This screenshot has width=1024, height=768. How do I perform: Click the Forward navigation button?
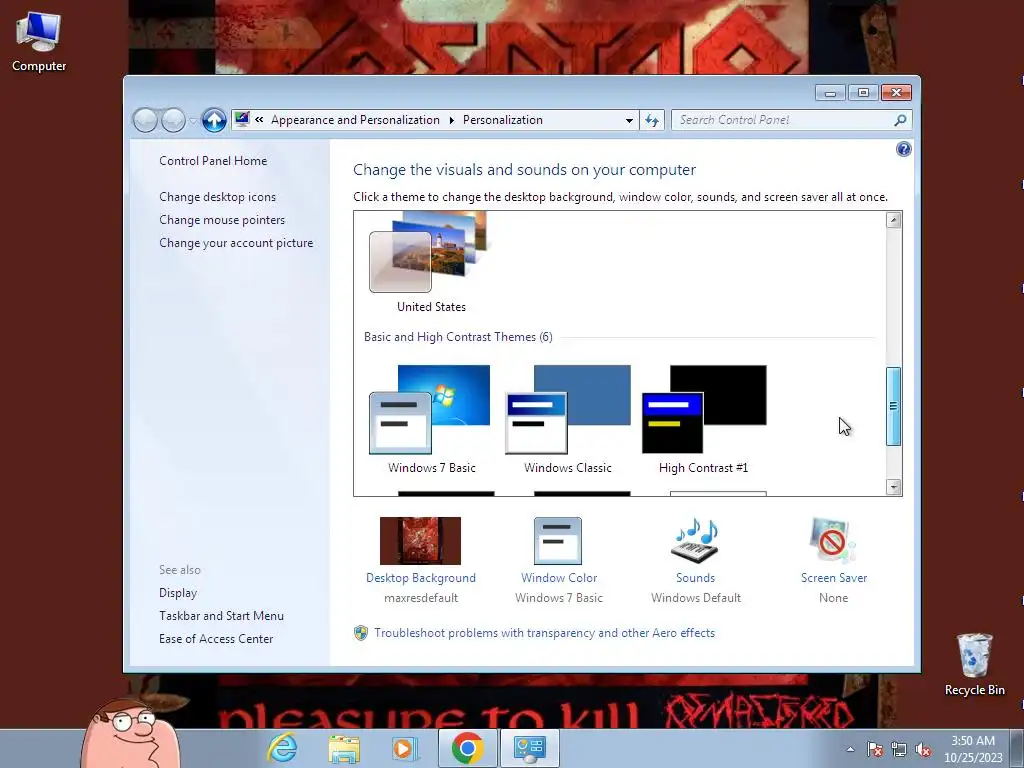pyautogui.click(x=173, y=120)
